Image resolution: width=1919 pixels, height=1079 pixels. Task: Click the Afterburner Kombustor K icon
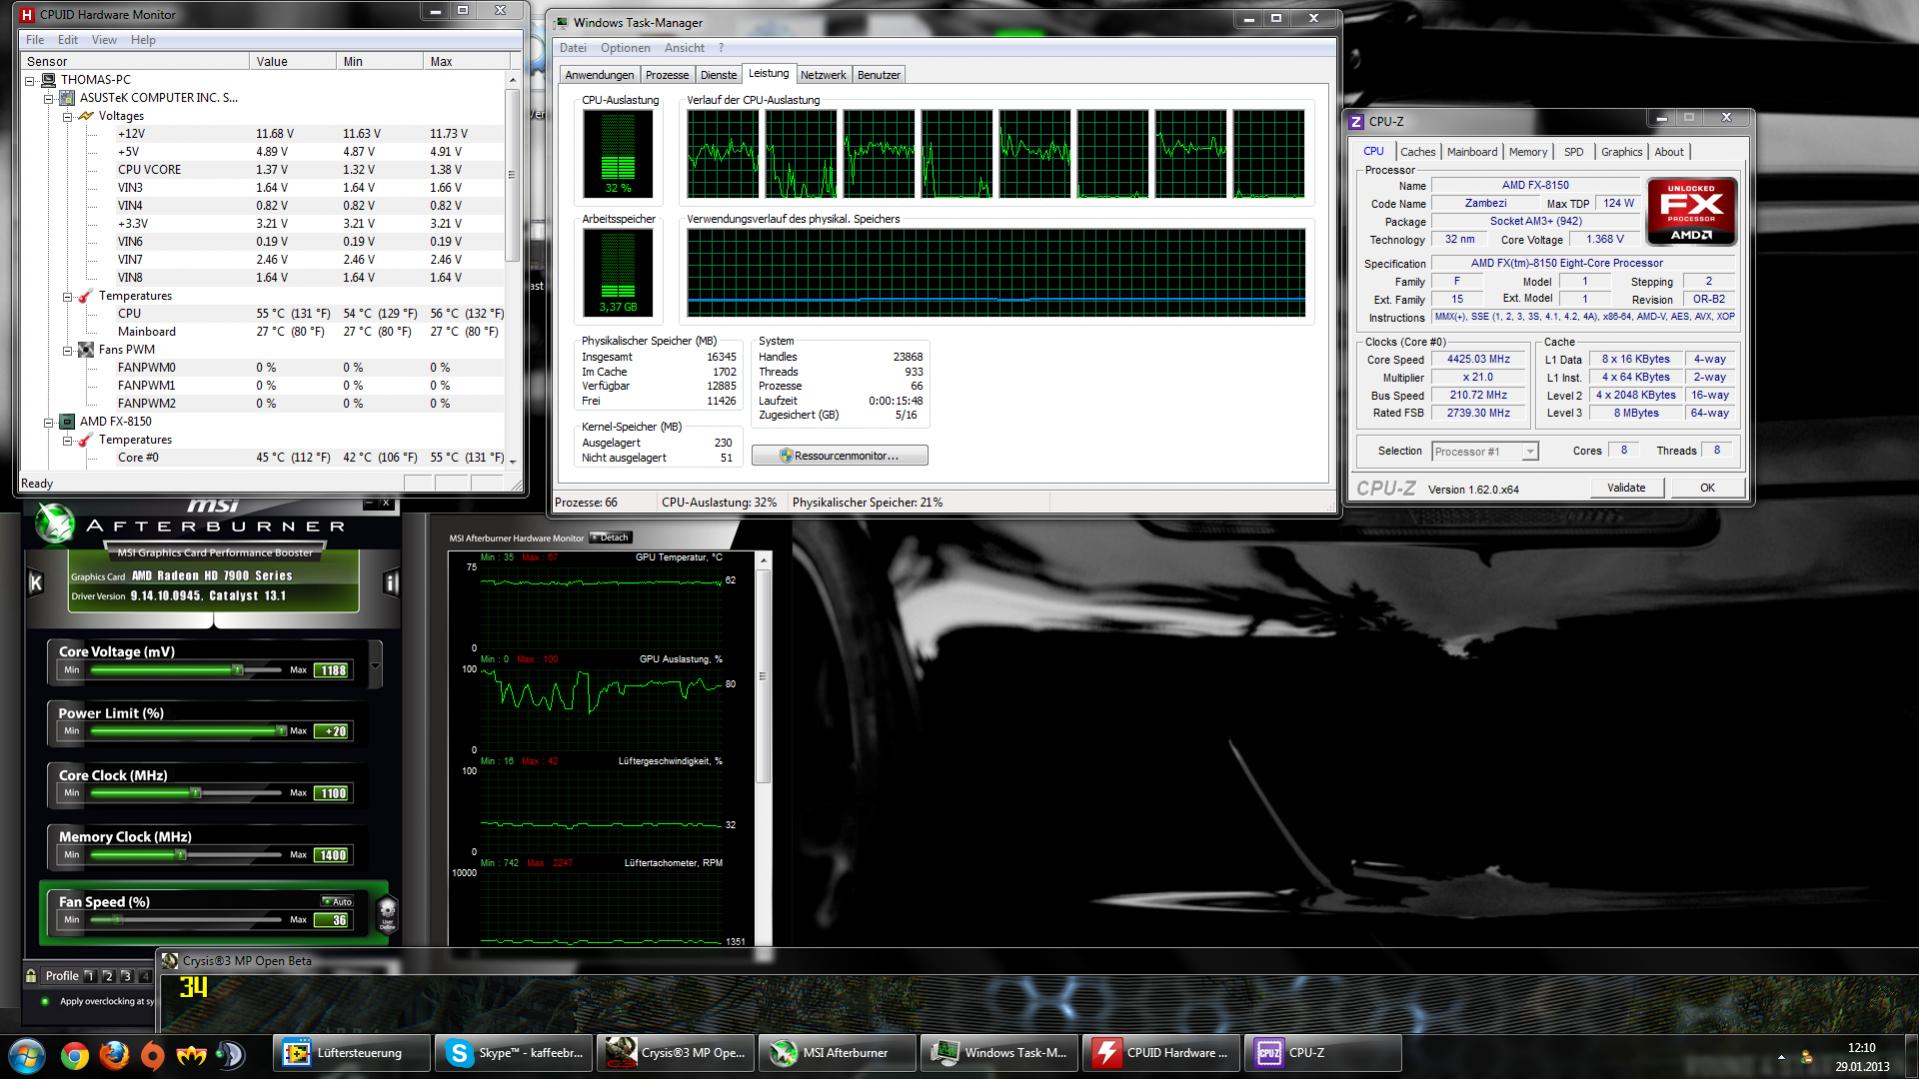(36, 583)
